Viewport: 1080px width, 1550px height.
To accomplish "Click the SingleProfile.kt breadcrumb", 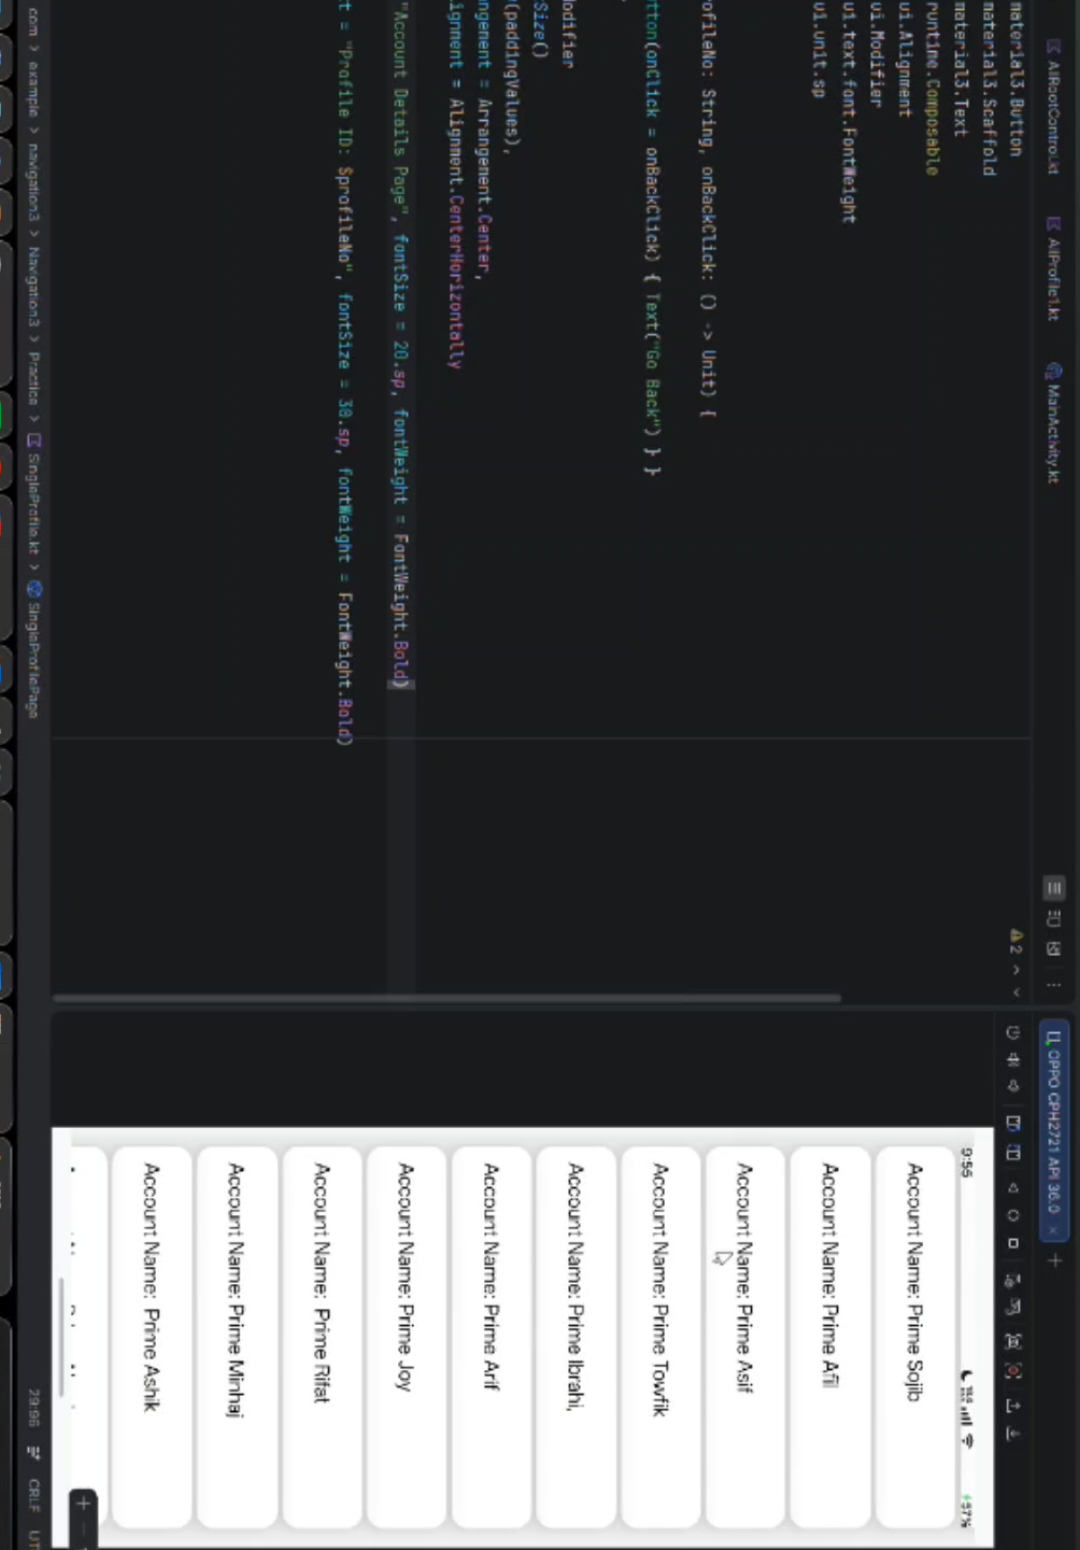I will 33,494.
